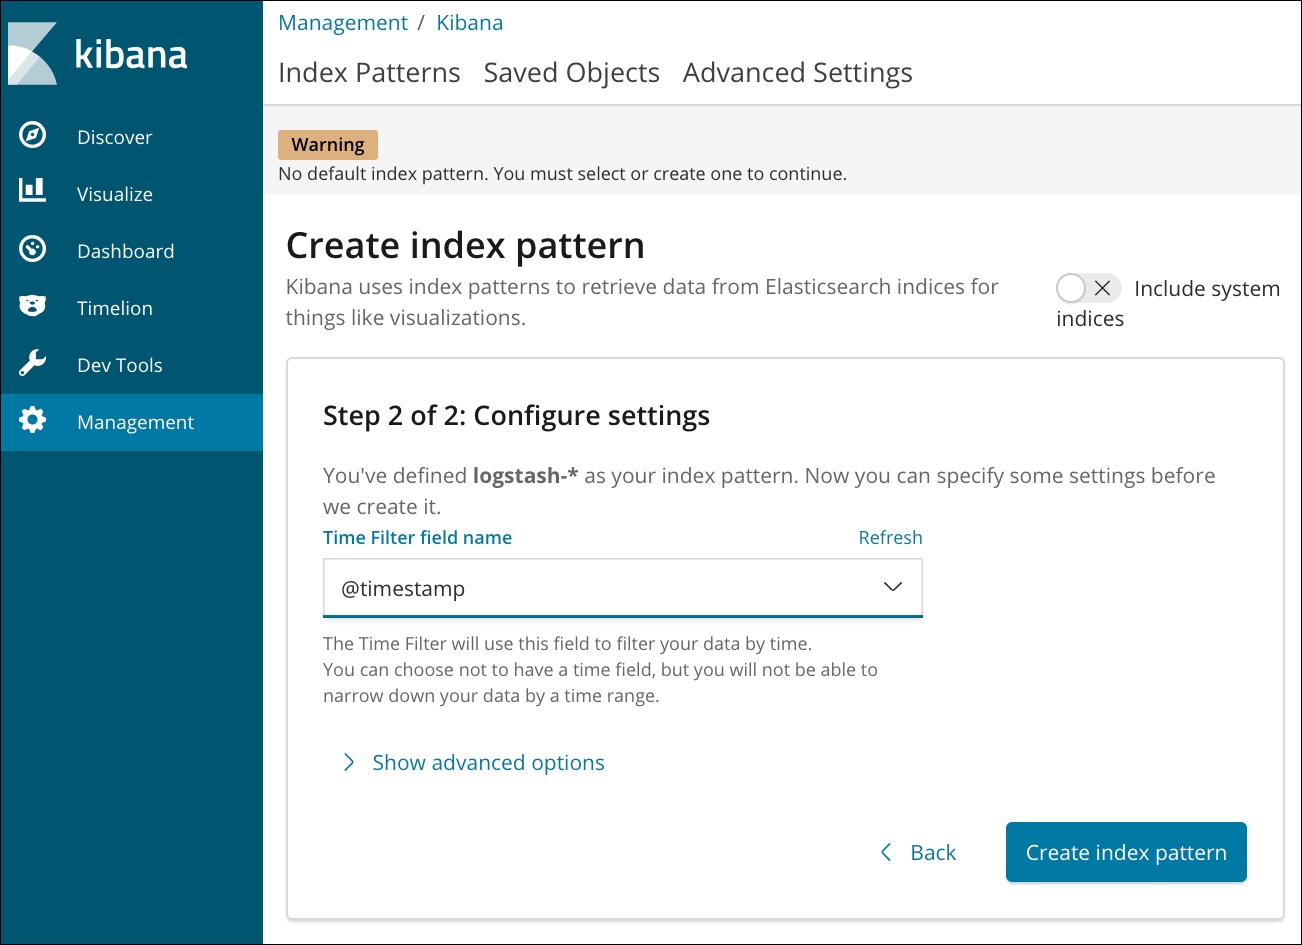
Task: Open Timelion via its bear icon
Action: tap(33, 306)
